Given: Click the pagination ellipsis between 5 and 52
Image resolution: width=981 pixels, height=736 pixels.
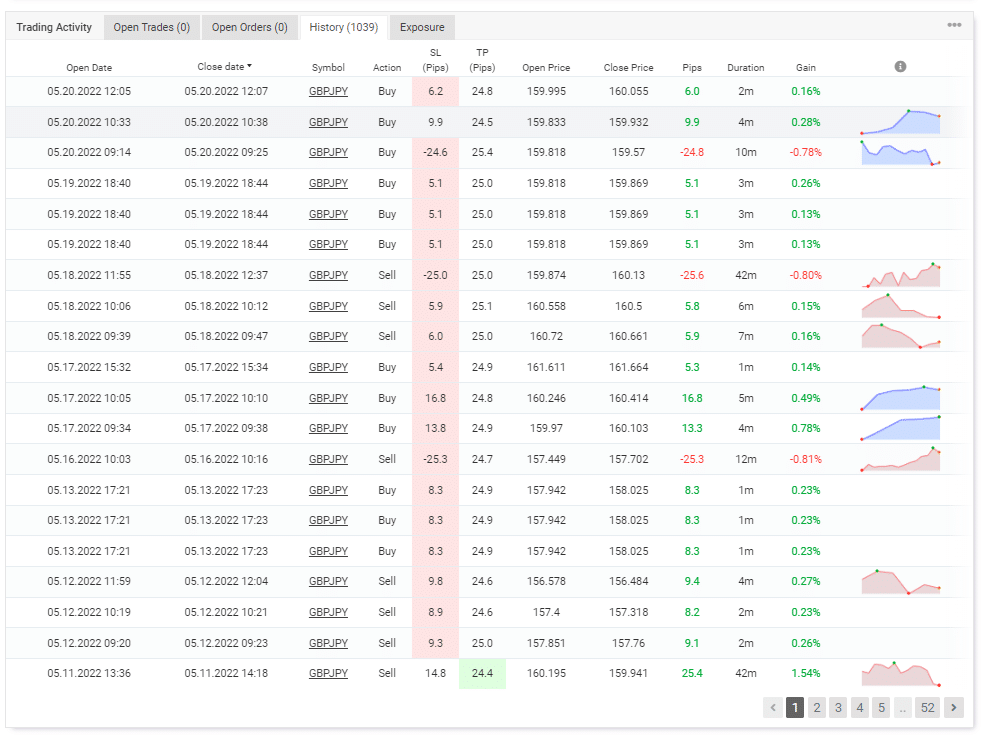Looking at the screenshot, I should [902, 707].
